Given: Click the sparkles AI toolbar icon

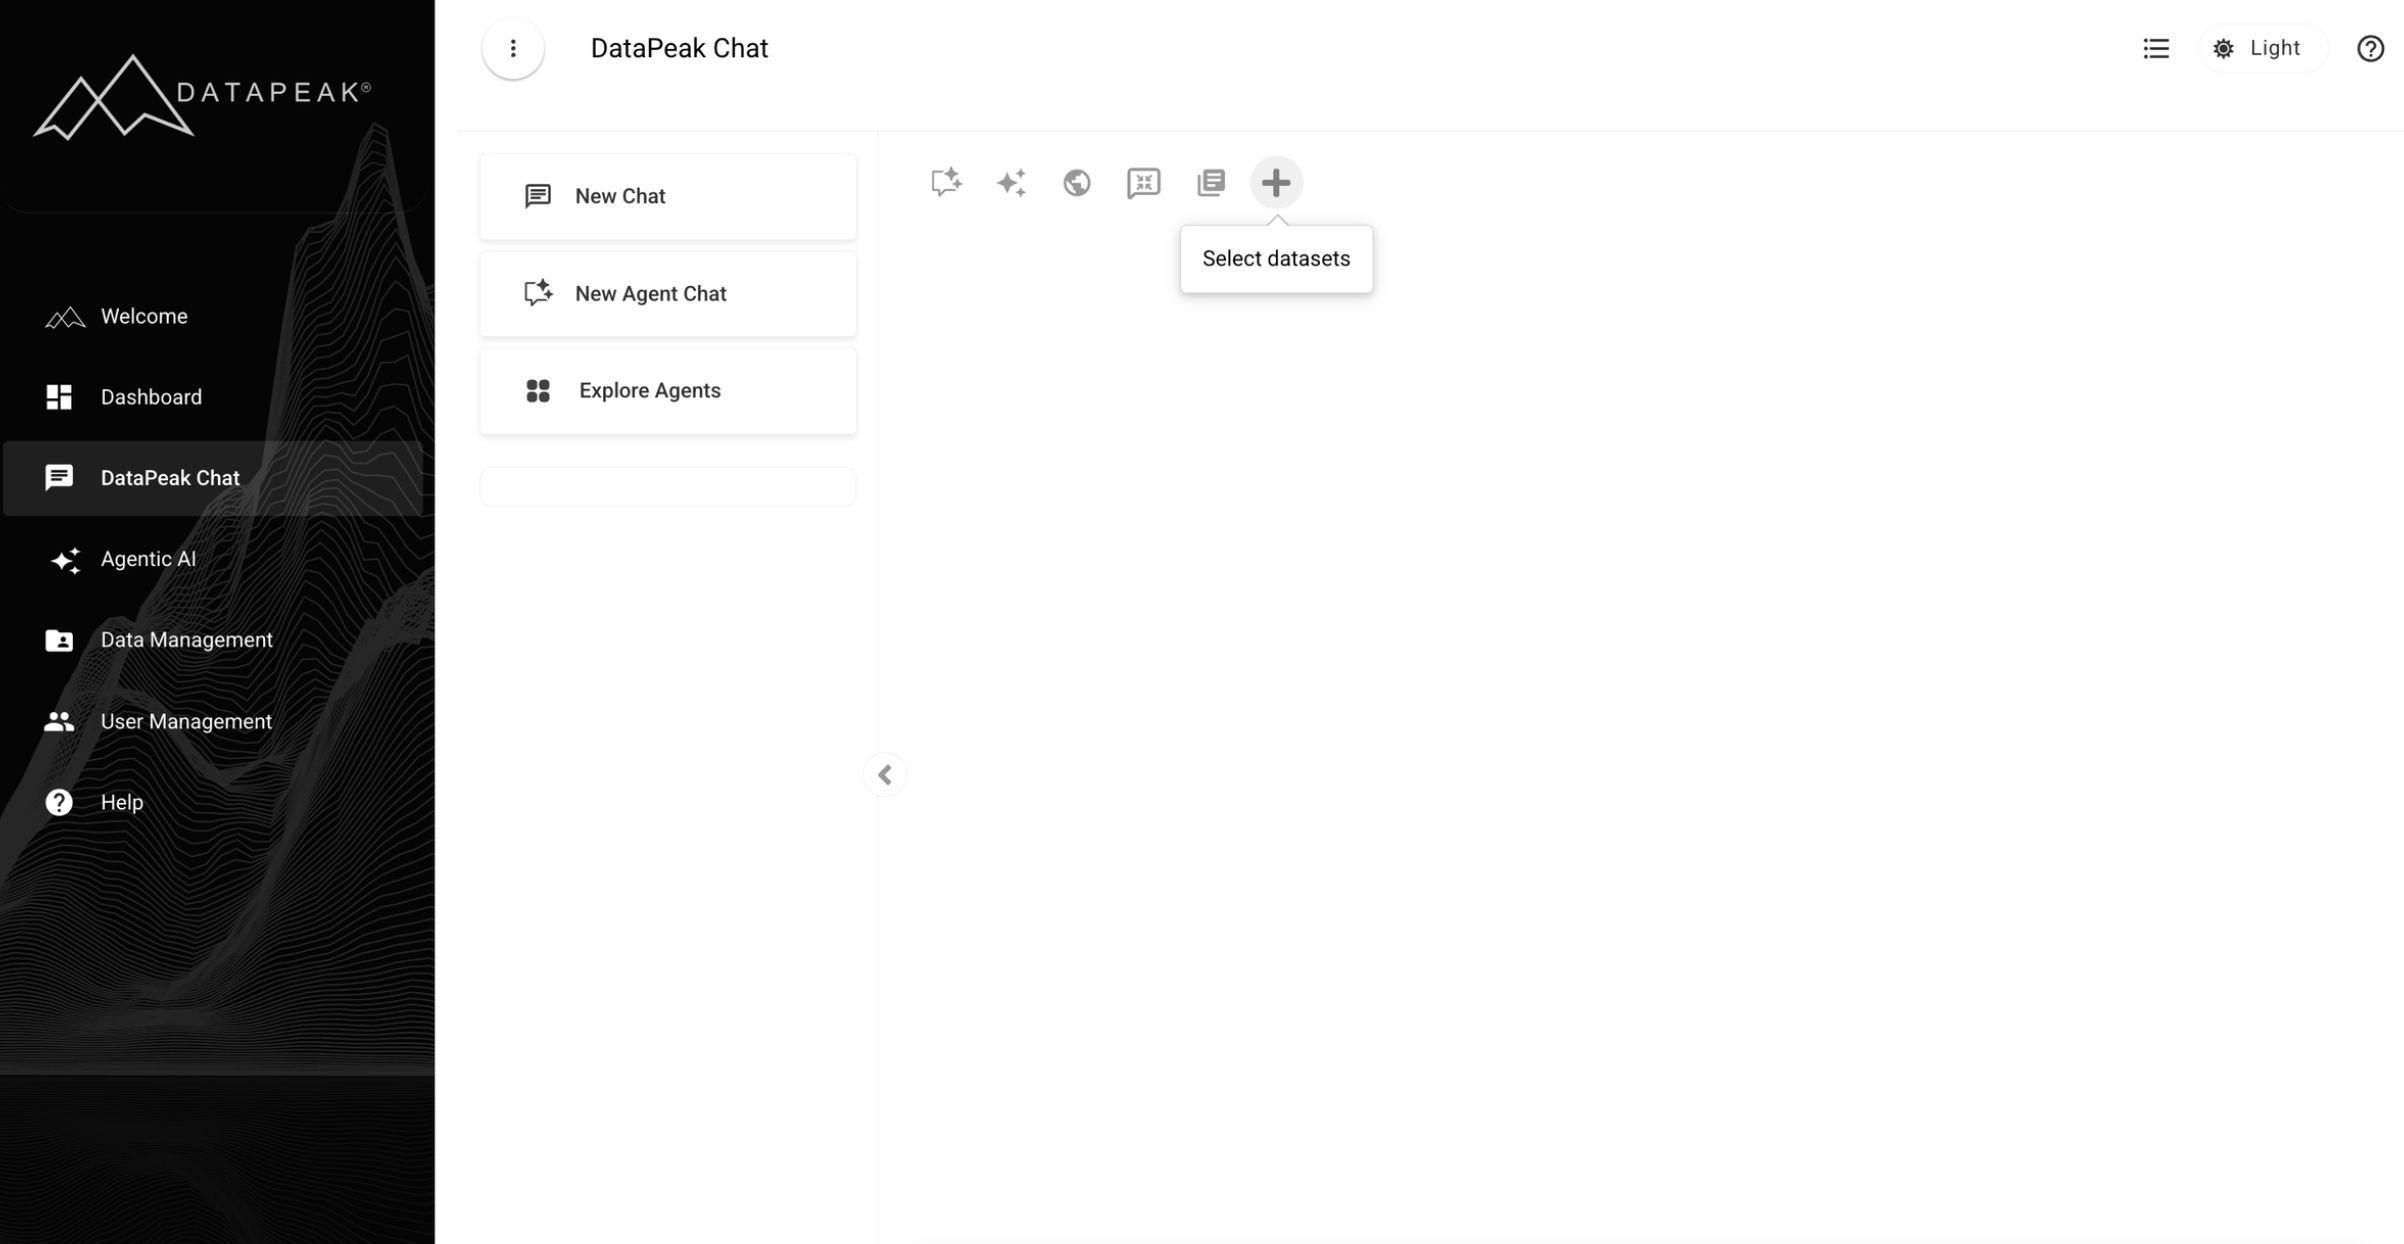Looking at the screenshot, I should click(1011, 182).
